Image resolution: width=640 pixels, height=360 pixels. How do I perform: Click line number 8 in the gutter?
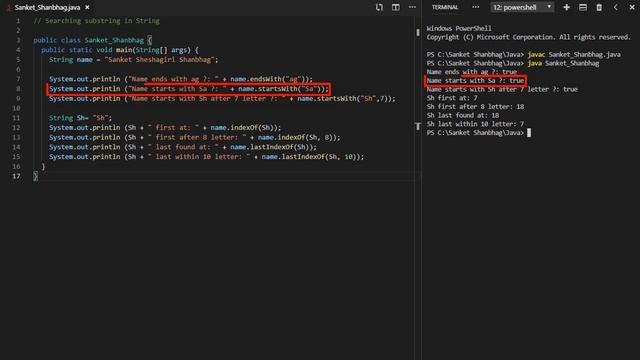point(18,89)
